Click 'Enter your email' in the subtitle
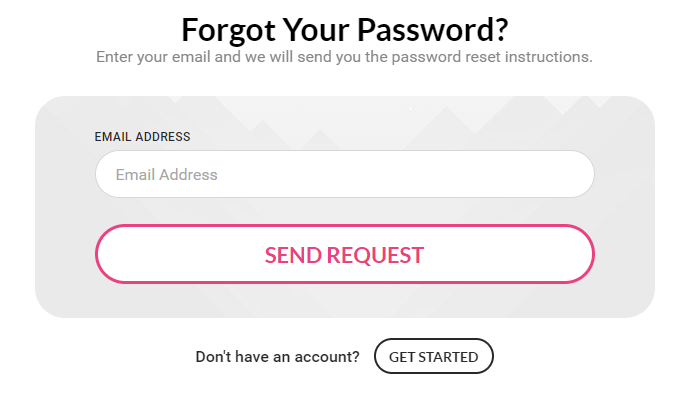 coord(153,57)
